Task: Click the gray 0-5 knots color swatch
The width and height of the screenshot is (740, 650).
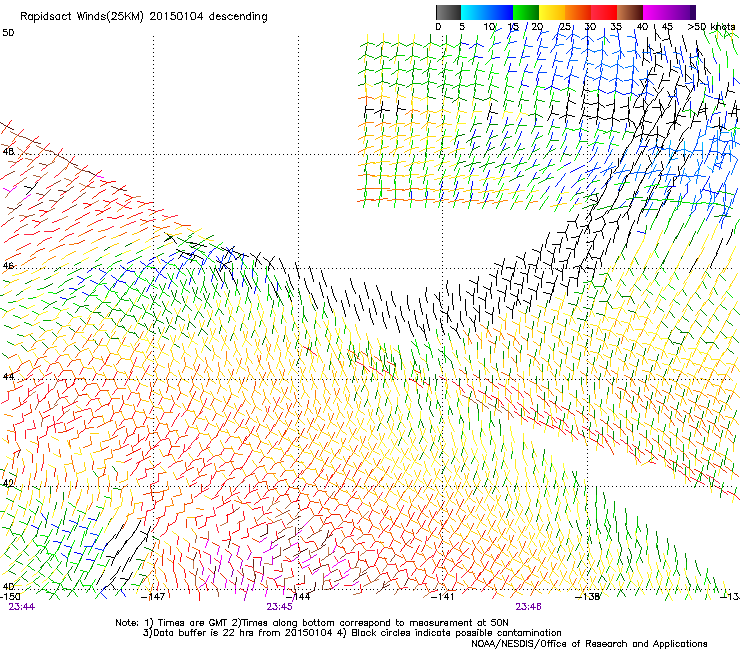Action: tap(448, 12)
